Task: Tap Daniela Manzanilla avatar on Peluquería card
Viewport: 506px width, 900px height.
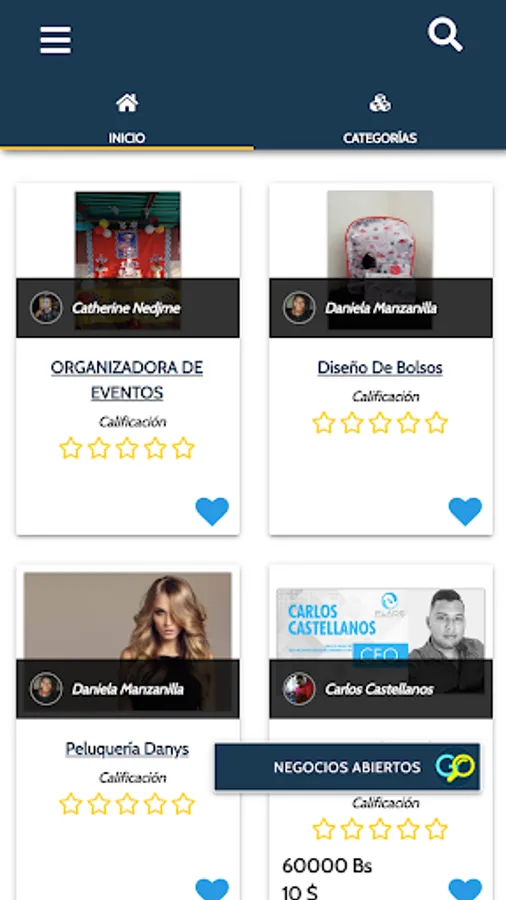Action: [46, 689]
